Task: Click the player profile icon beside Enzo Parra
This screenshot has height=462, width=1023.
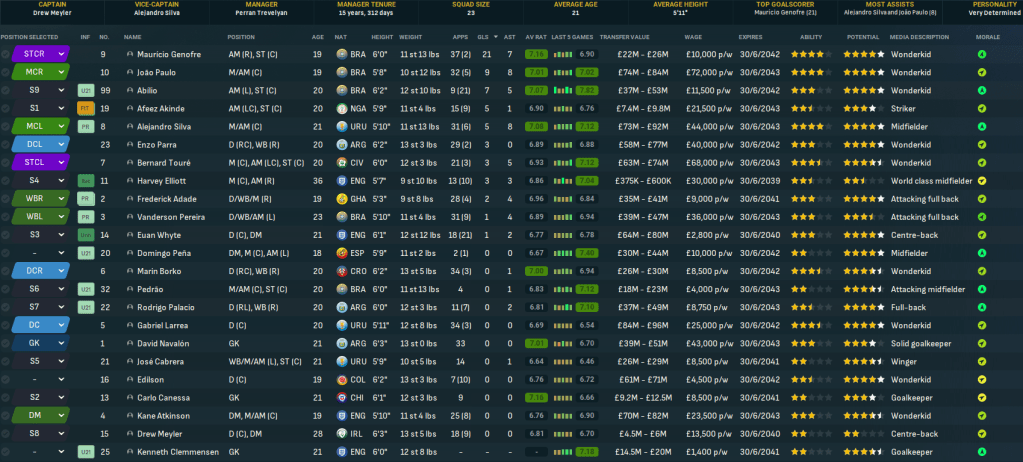Action: coord(129,145)
